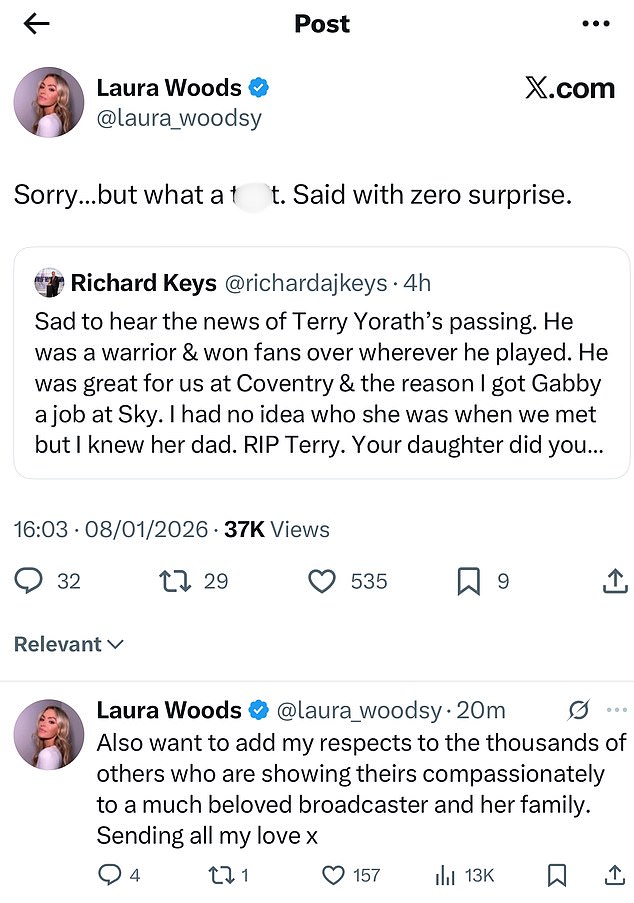The image size is (634, 903).
Task: Share Laura Woods' reply
Action: [x=612, y=875]
